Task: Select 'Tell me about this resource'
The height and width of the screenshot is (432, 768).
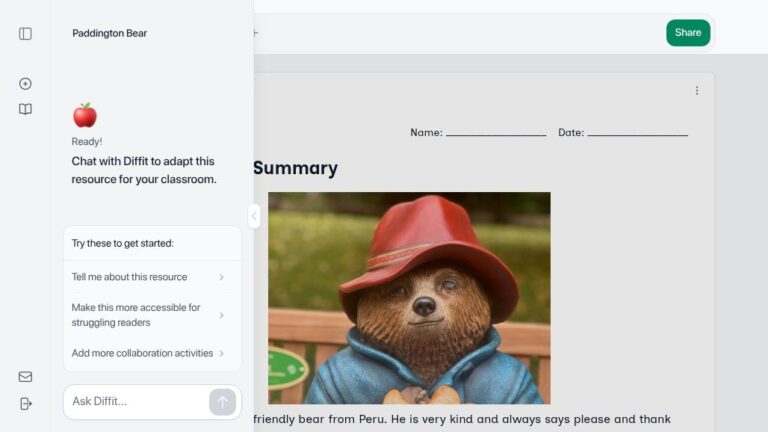Action: tap(152, 277)
